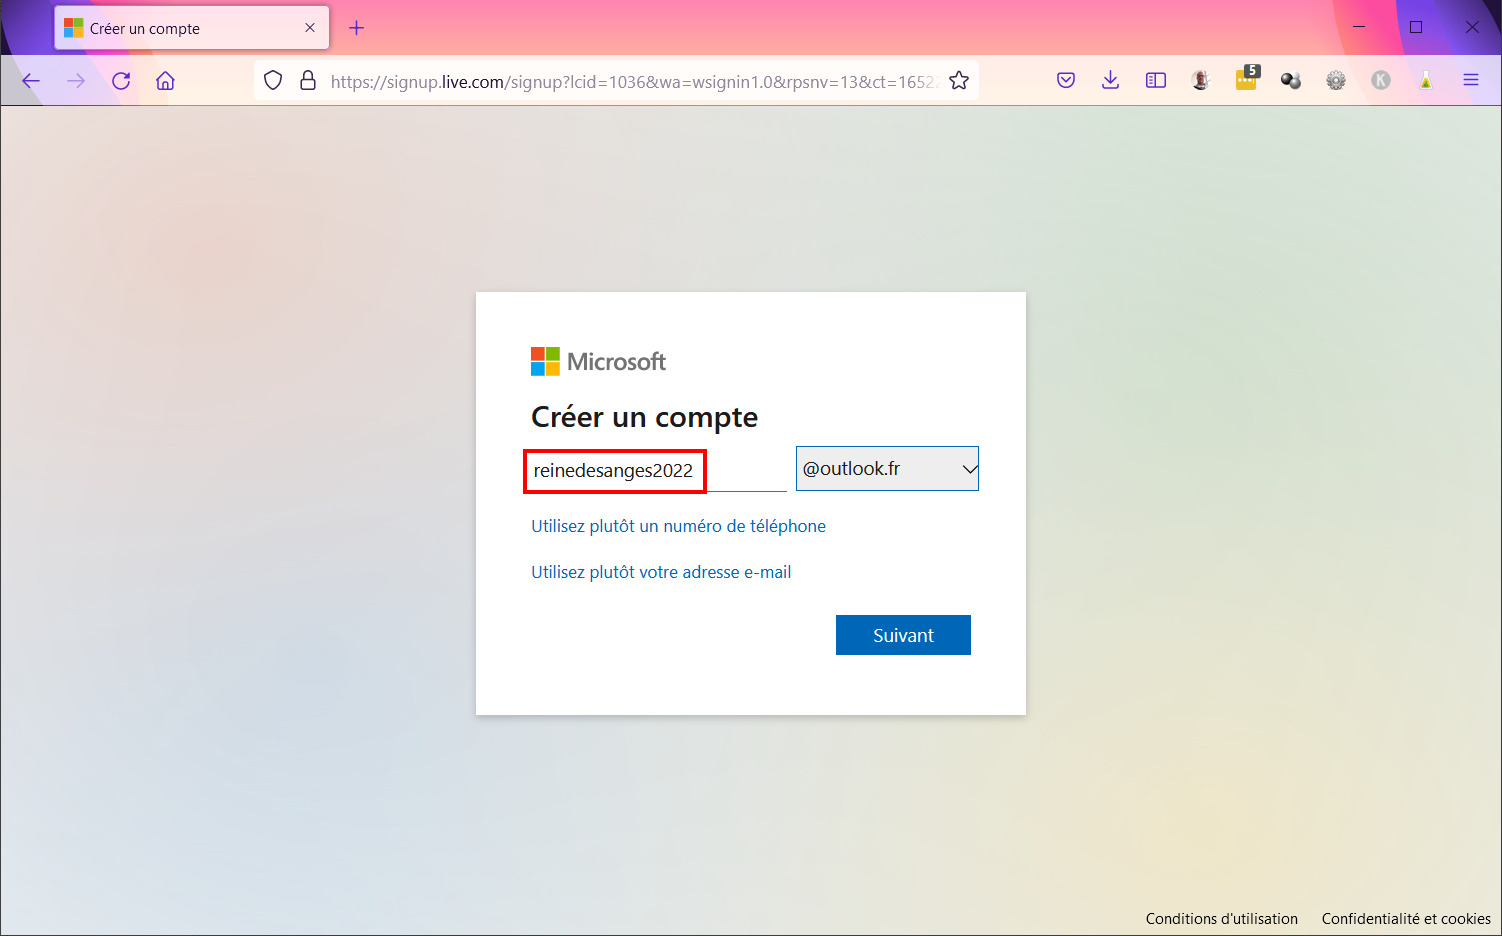1502x936 pixels.
Task: Select the 'Créer un compte' tab
Action: point(192,28)
